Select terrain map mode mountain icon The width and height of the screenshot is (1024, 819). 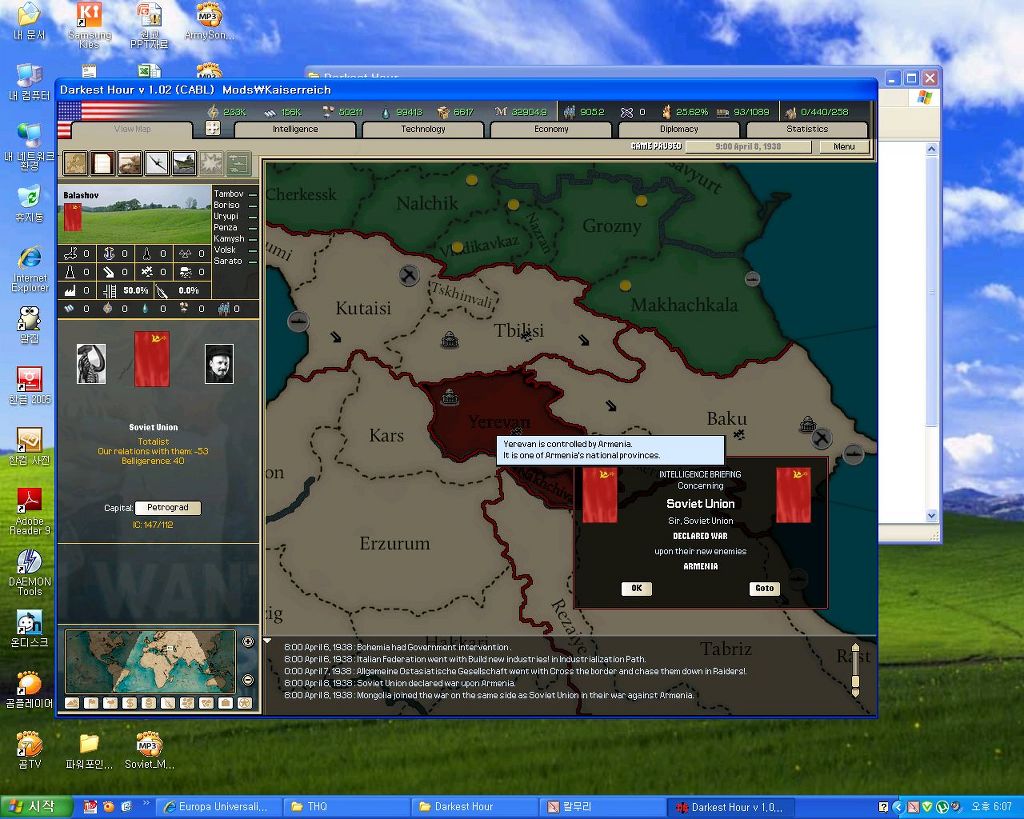[72, 703]
